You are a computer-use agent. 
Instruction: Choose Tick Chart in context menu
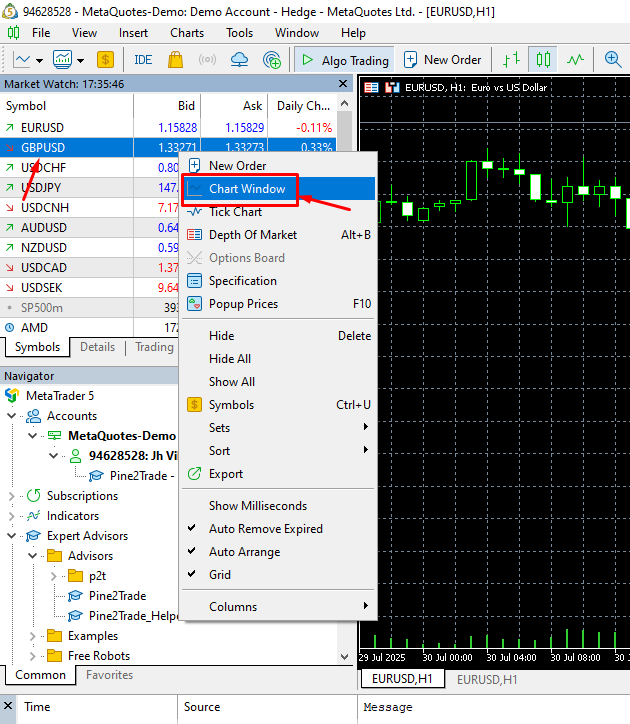(x=279, y=212)
